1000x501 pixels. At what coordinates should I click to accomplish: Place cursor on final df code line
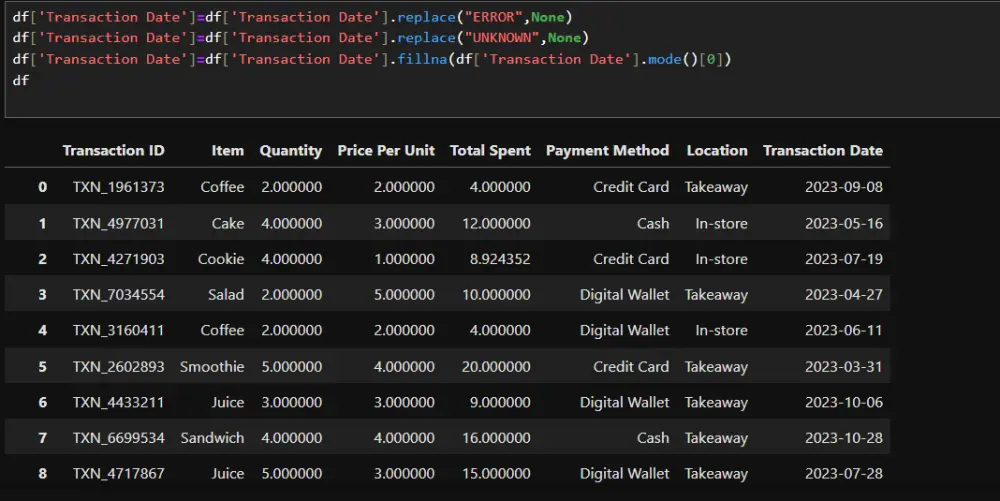point(20,80)
